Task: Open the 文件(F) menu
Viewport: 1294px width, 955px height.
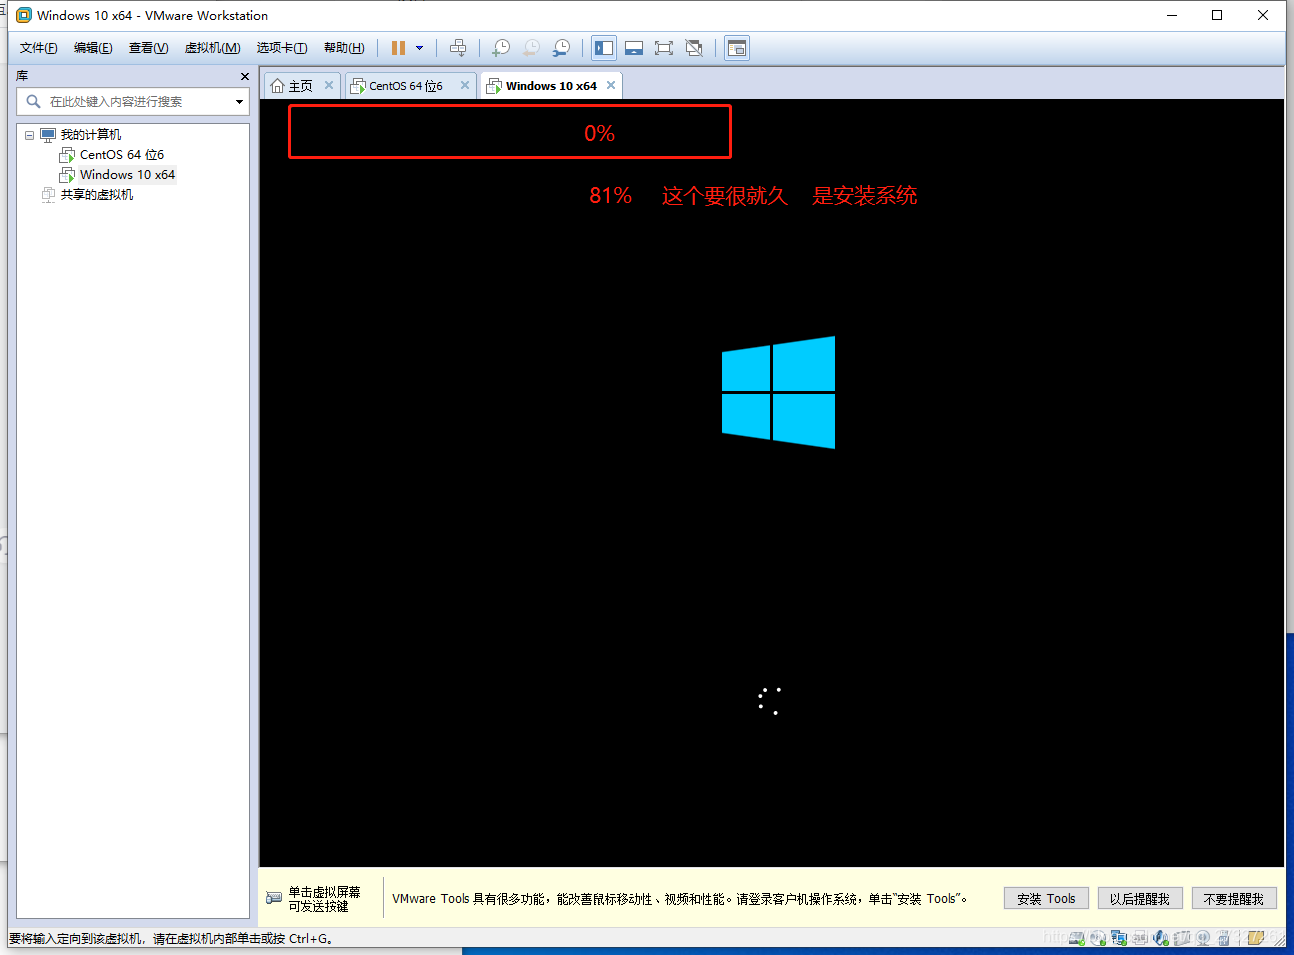Action: click(x=38, y=48)
